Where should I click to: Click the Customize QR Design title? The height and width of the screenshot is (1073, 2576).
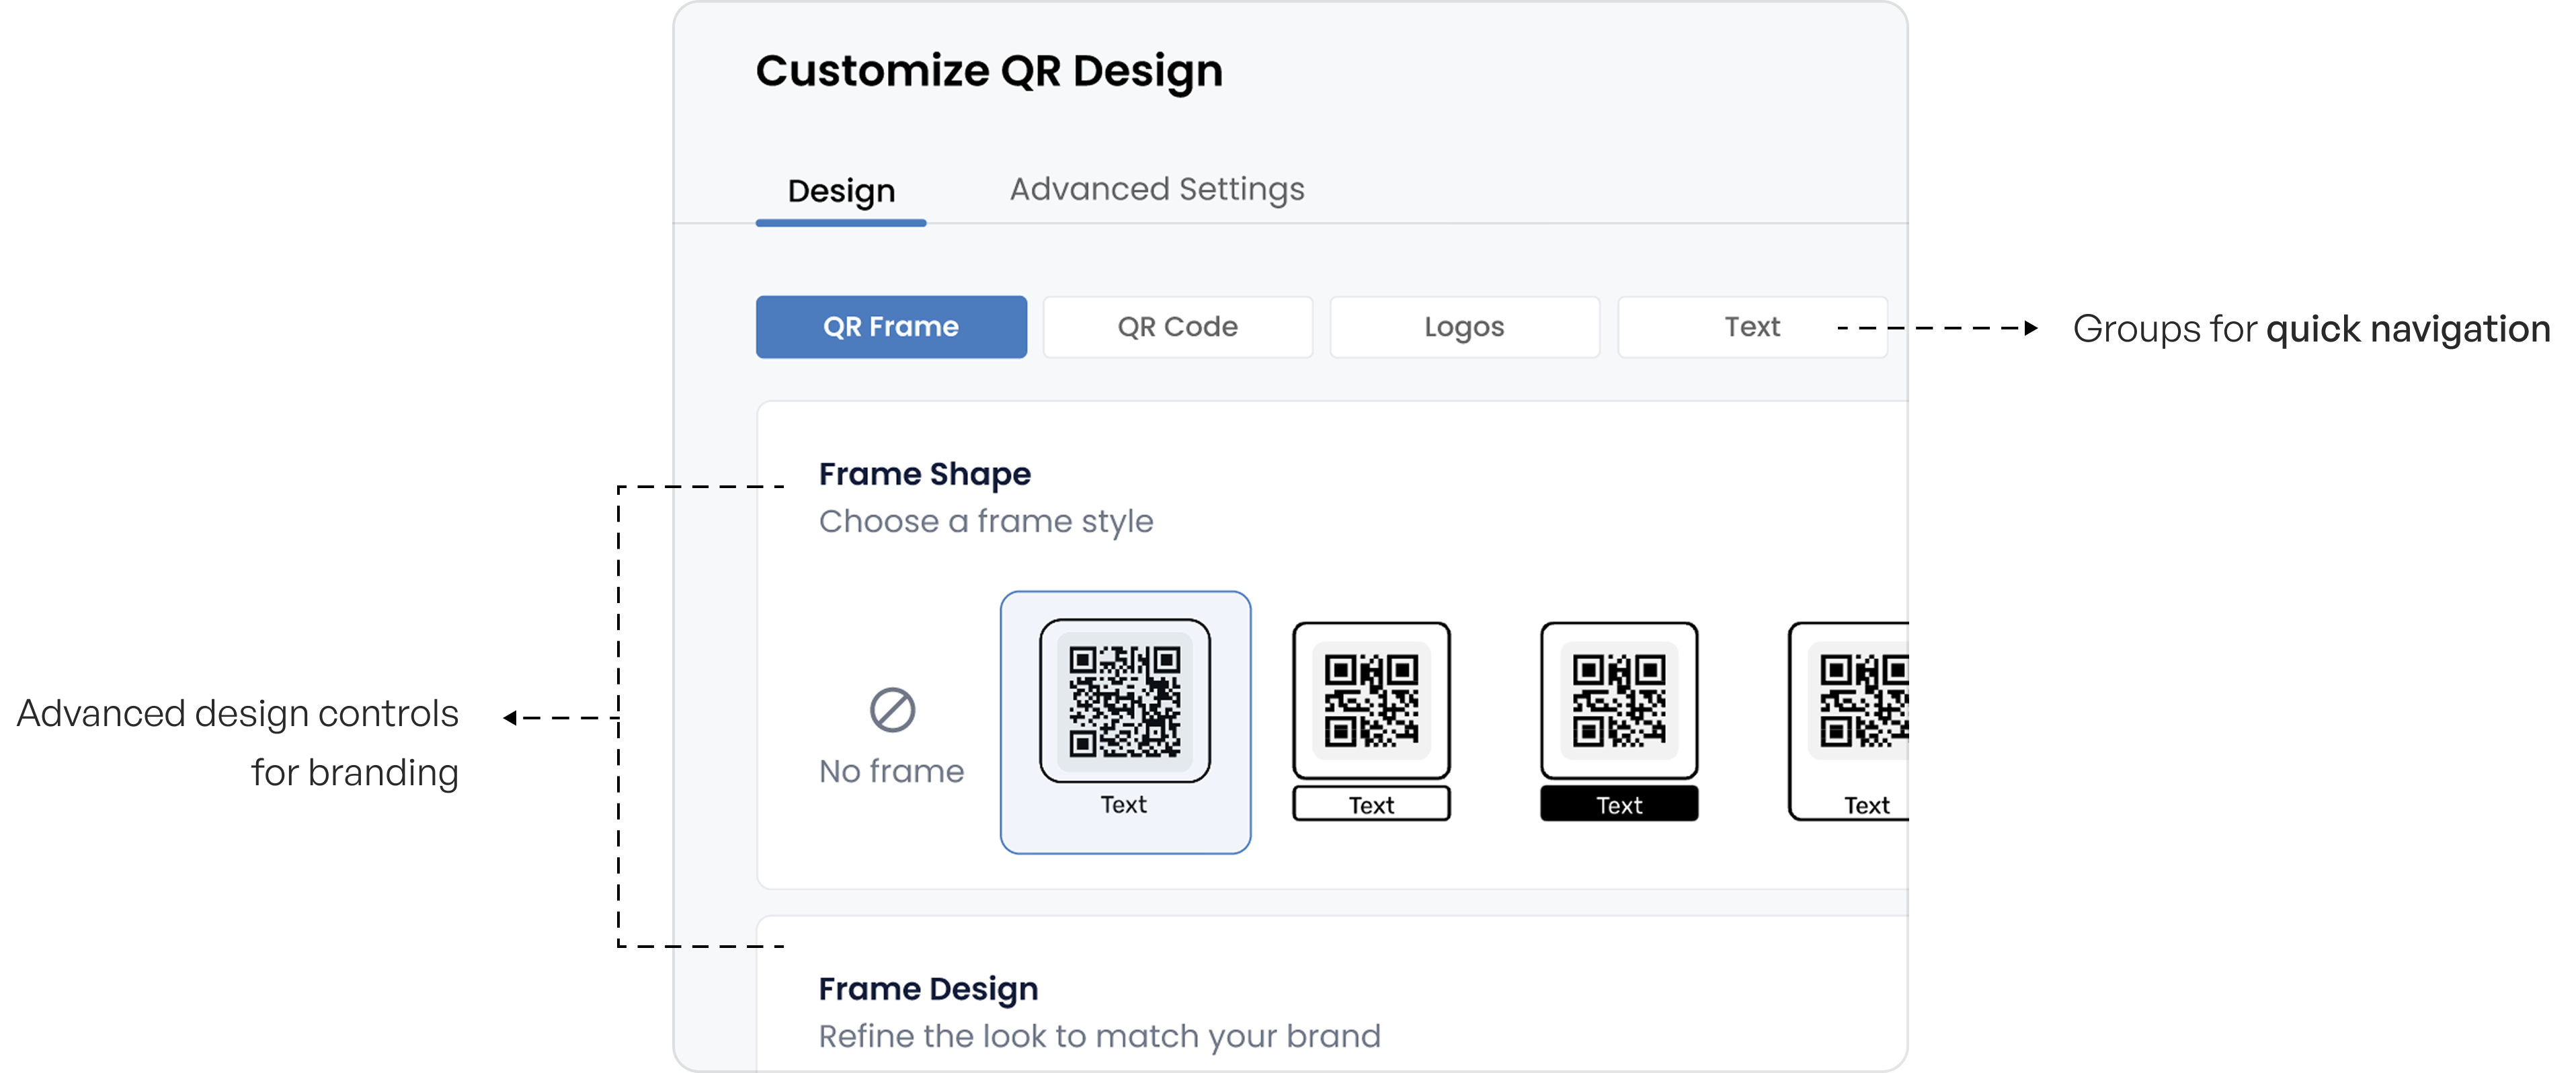[x=989, y=71]
